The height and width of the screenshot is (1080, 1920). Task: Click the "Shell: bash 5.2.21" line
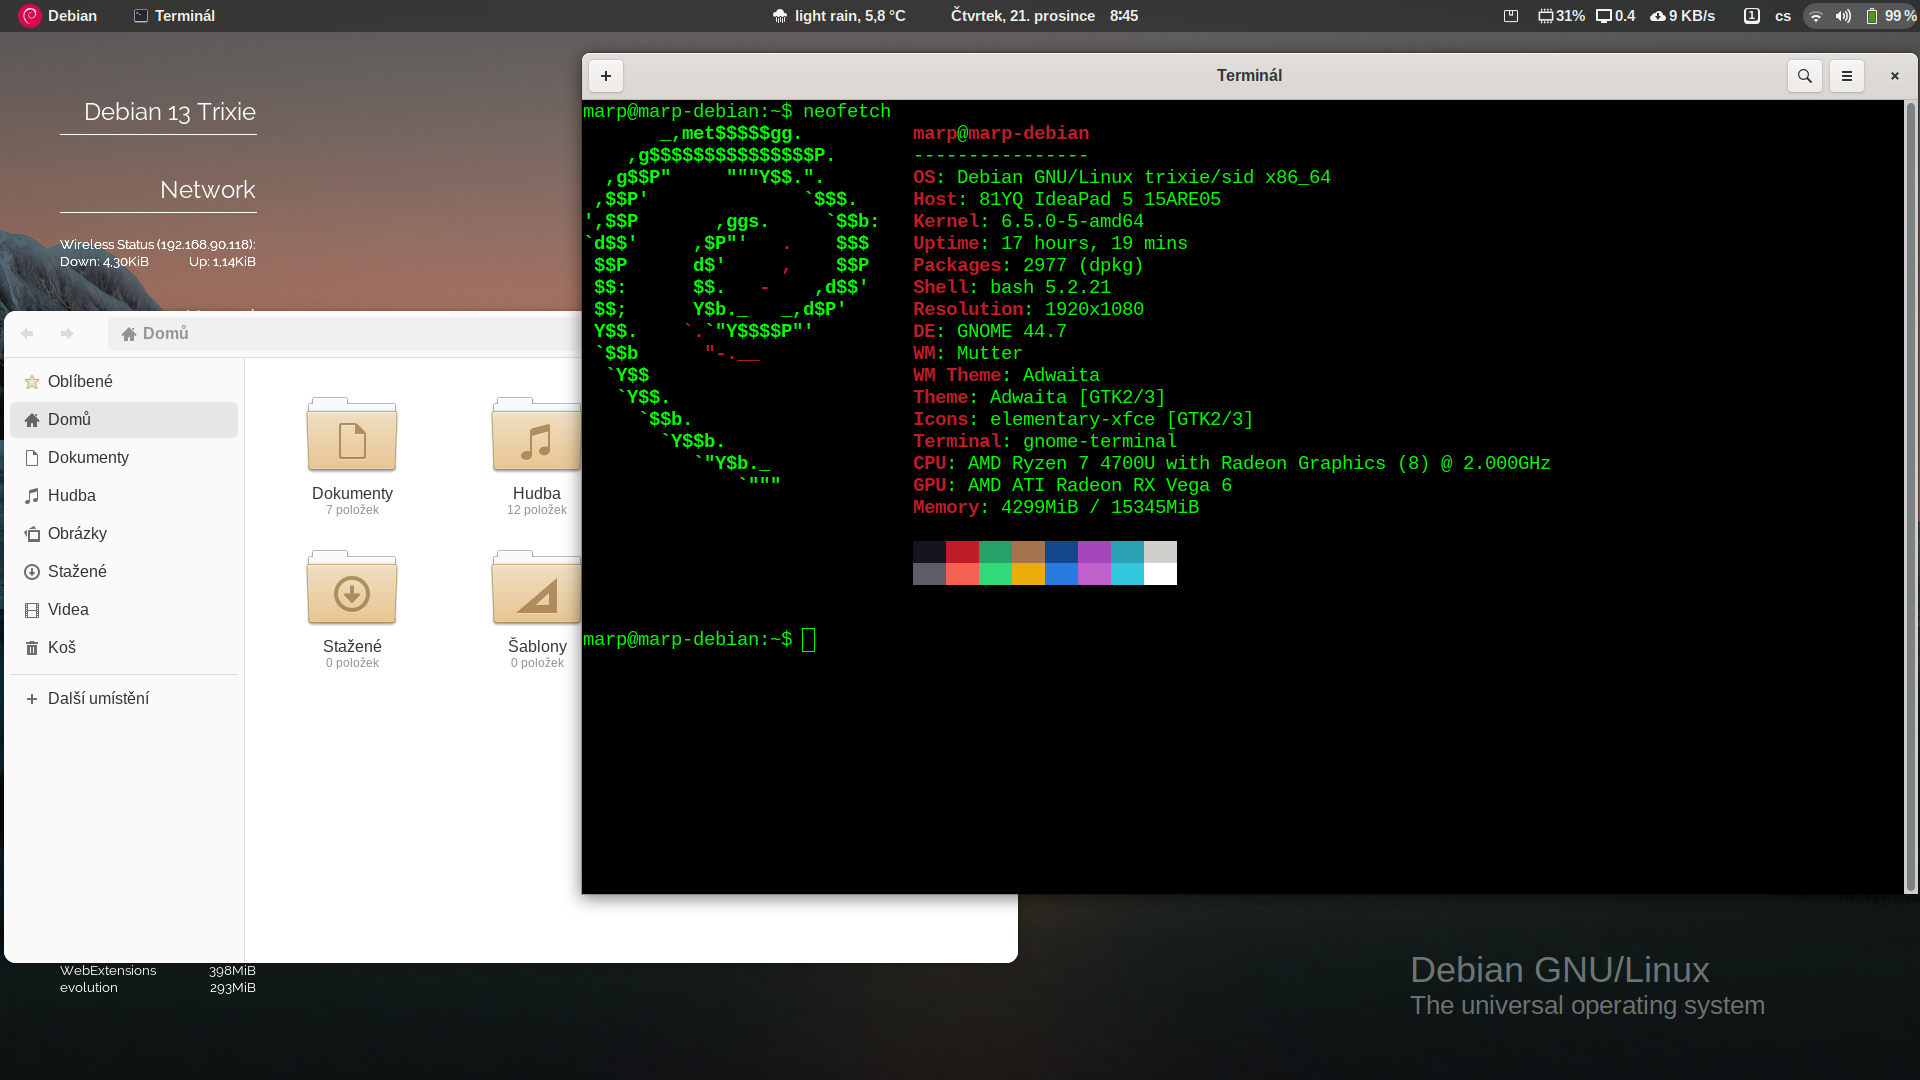(1012, 288)
